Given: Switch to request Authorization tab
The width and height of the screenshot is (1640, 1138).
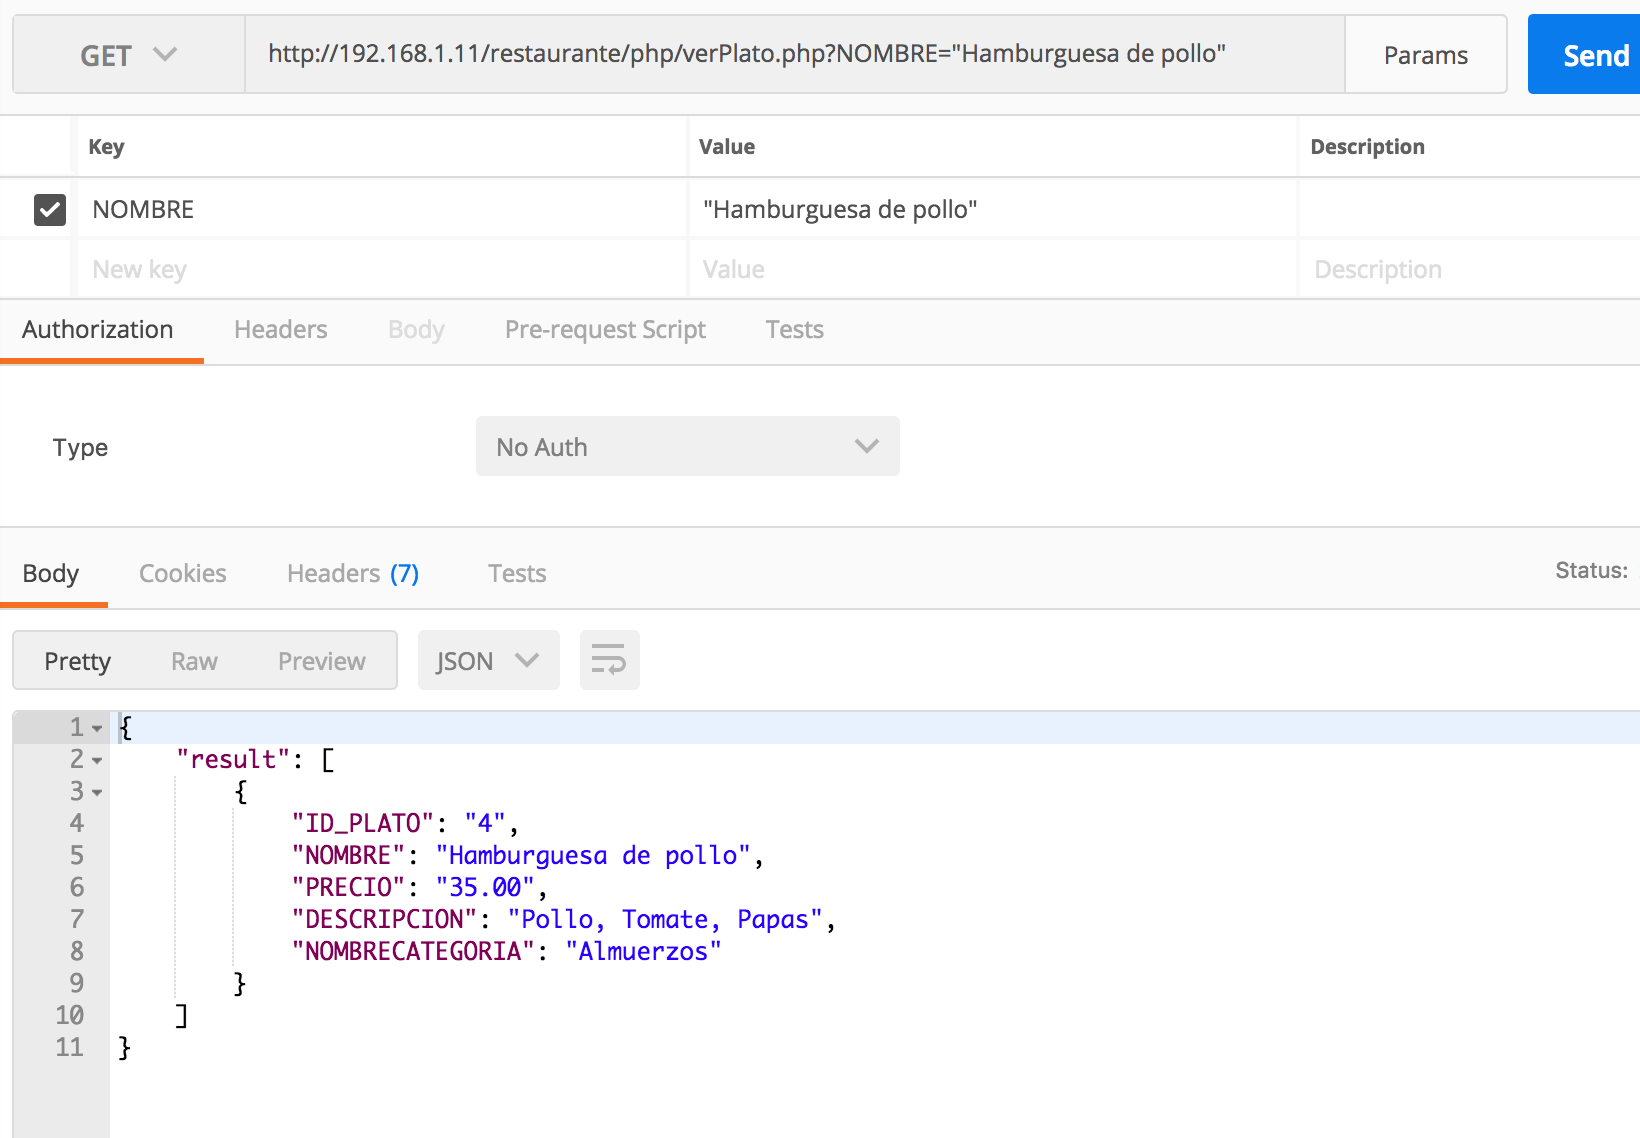Looking at the screenshot, I should (x=98, y=330).
